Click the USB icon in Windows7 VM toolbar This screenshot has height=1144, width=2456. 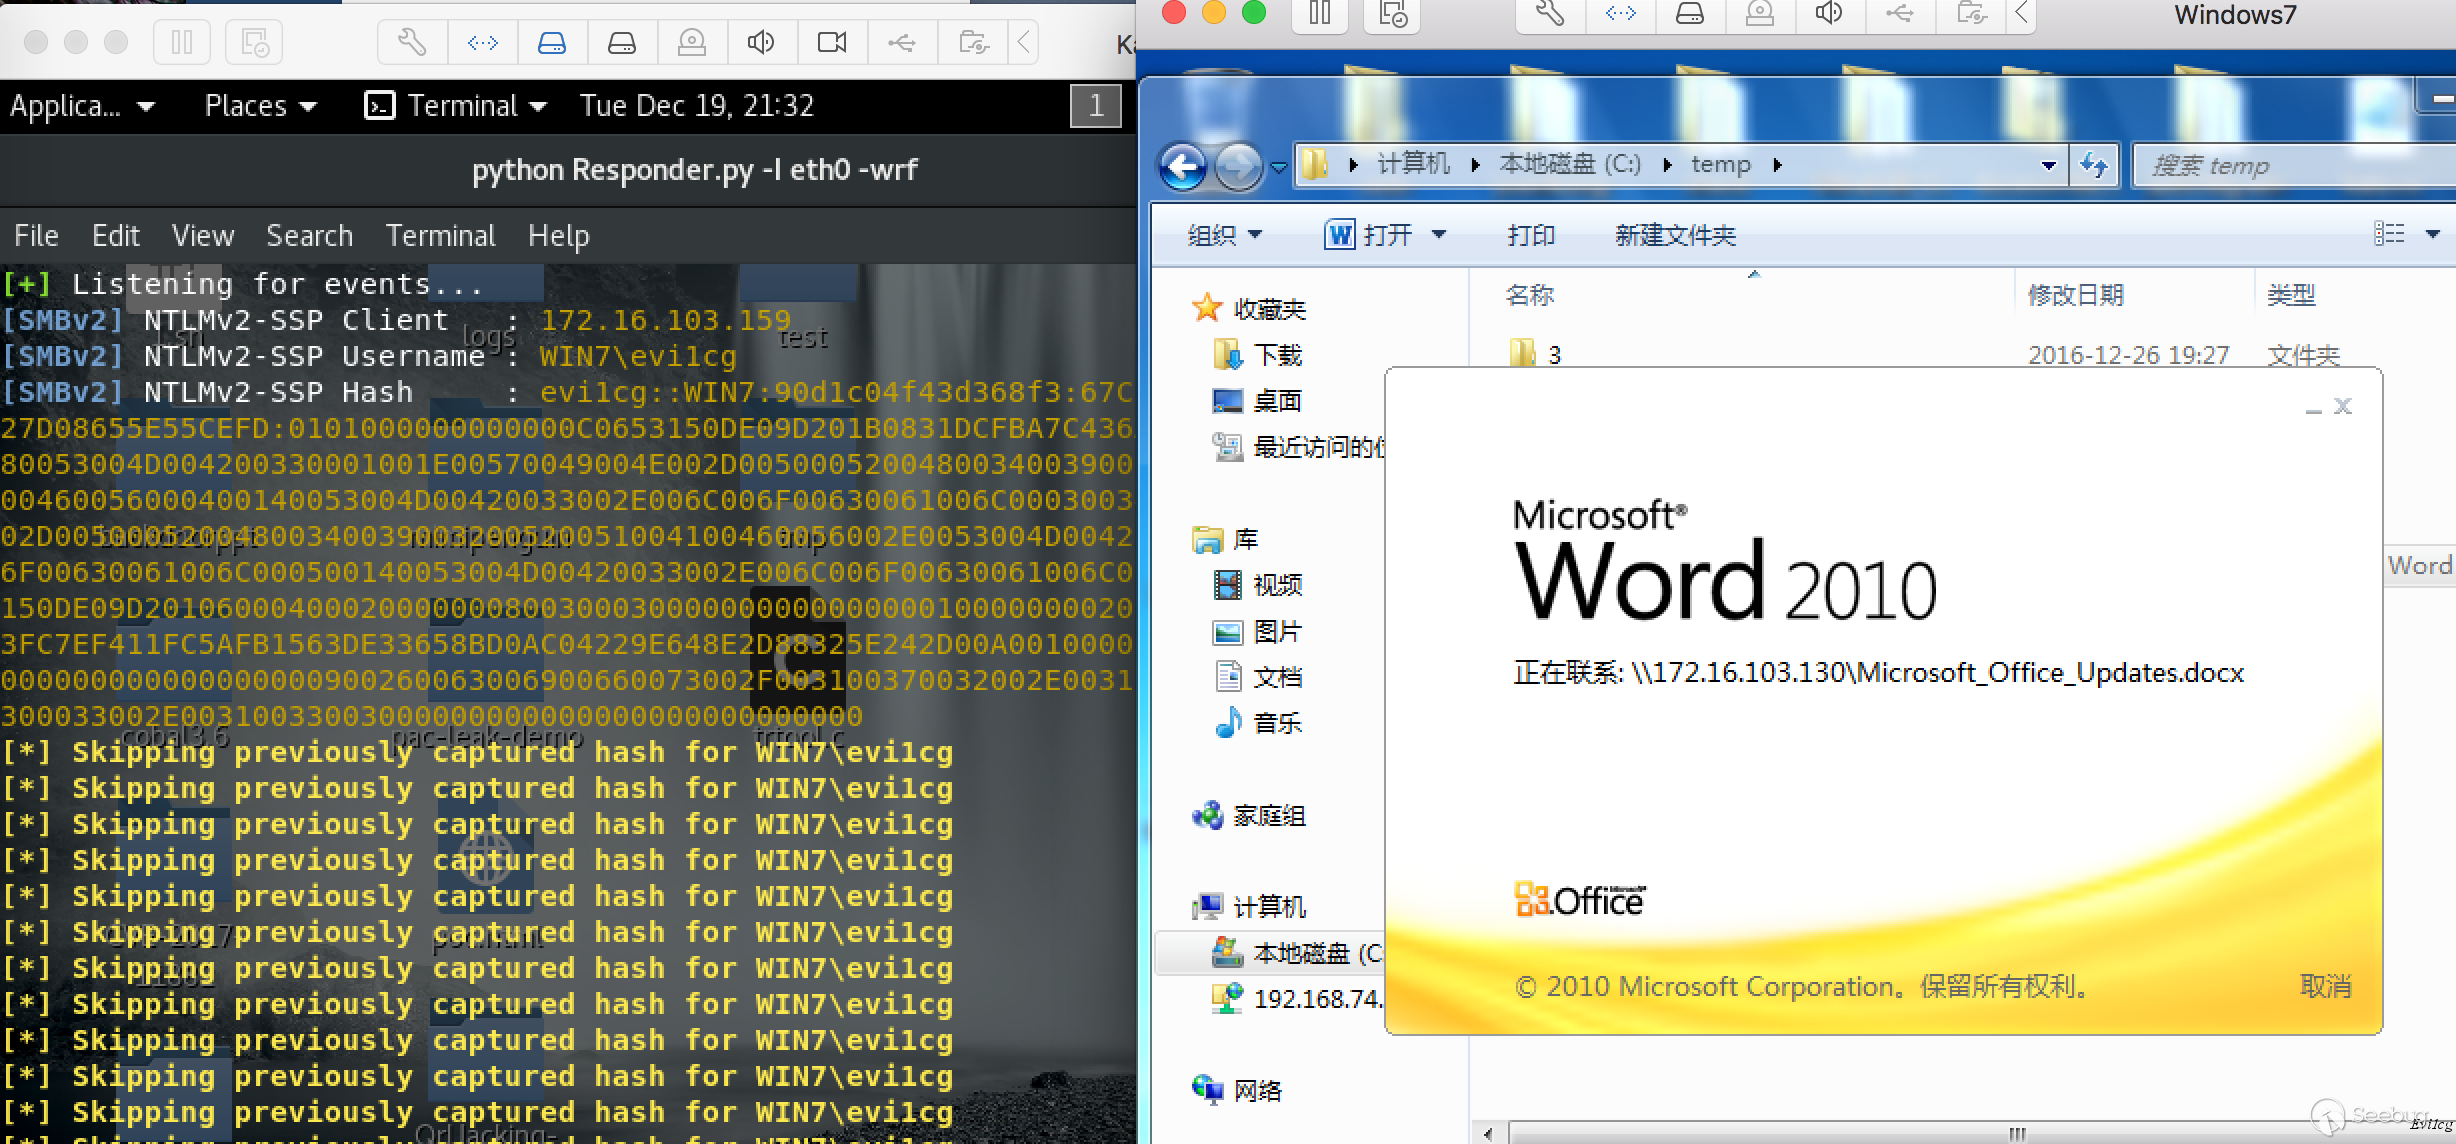click(x=1899, y=14)
